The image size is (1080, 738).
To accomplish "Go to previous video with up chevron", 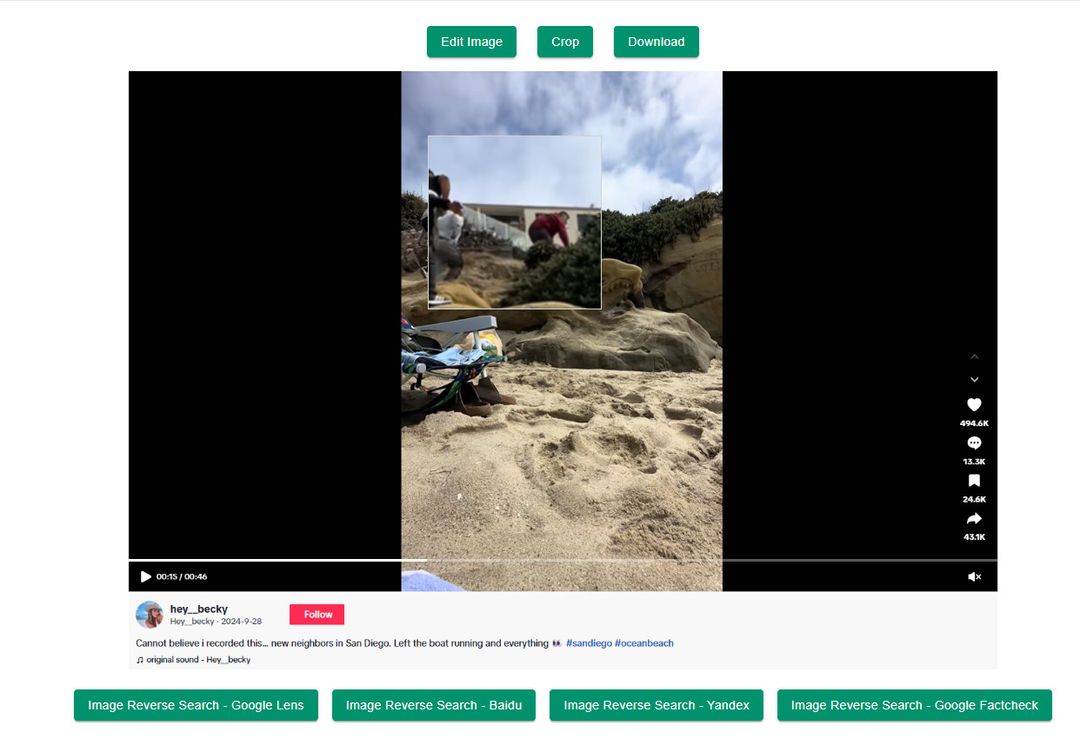I will click(974, 357).
